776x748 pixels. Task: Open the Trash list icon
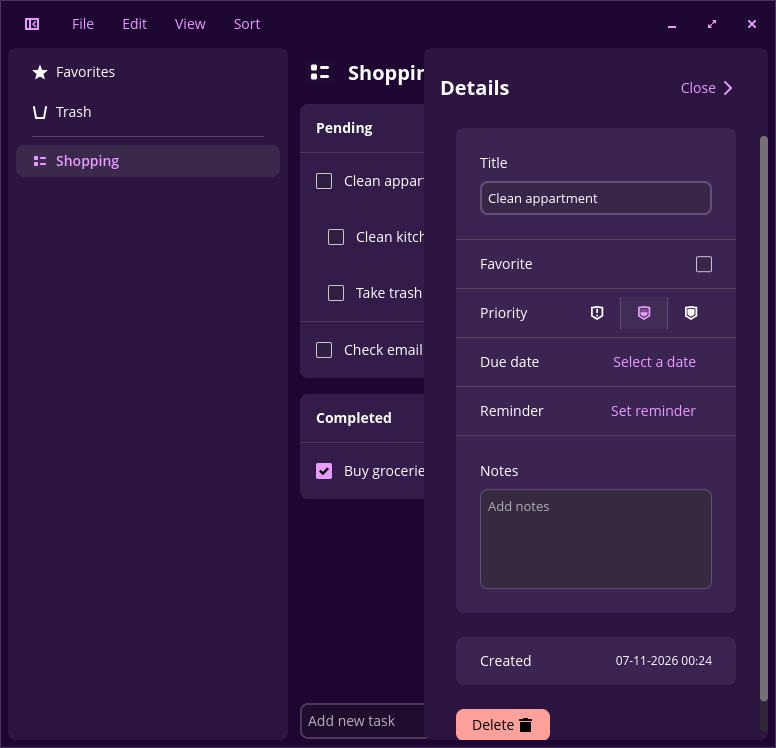40,112
